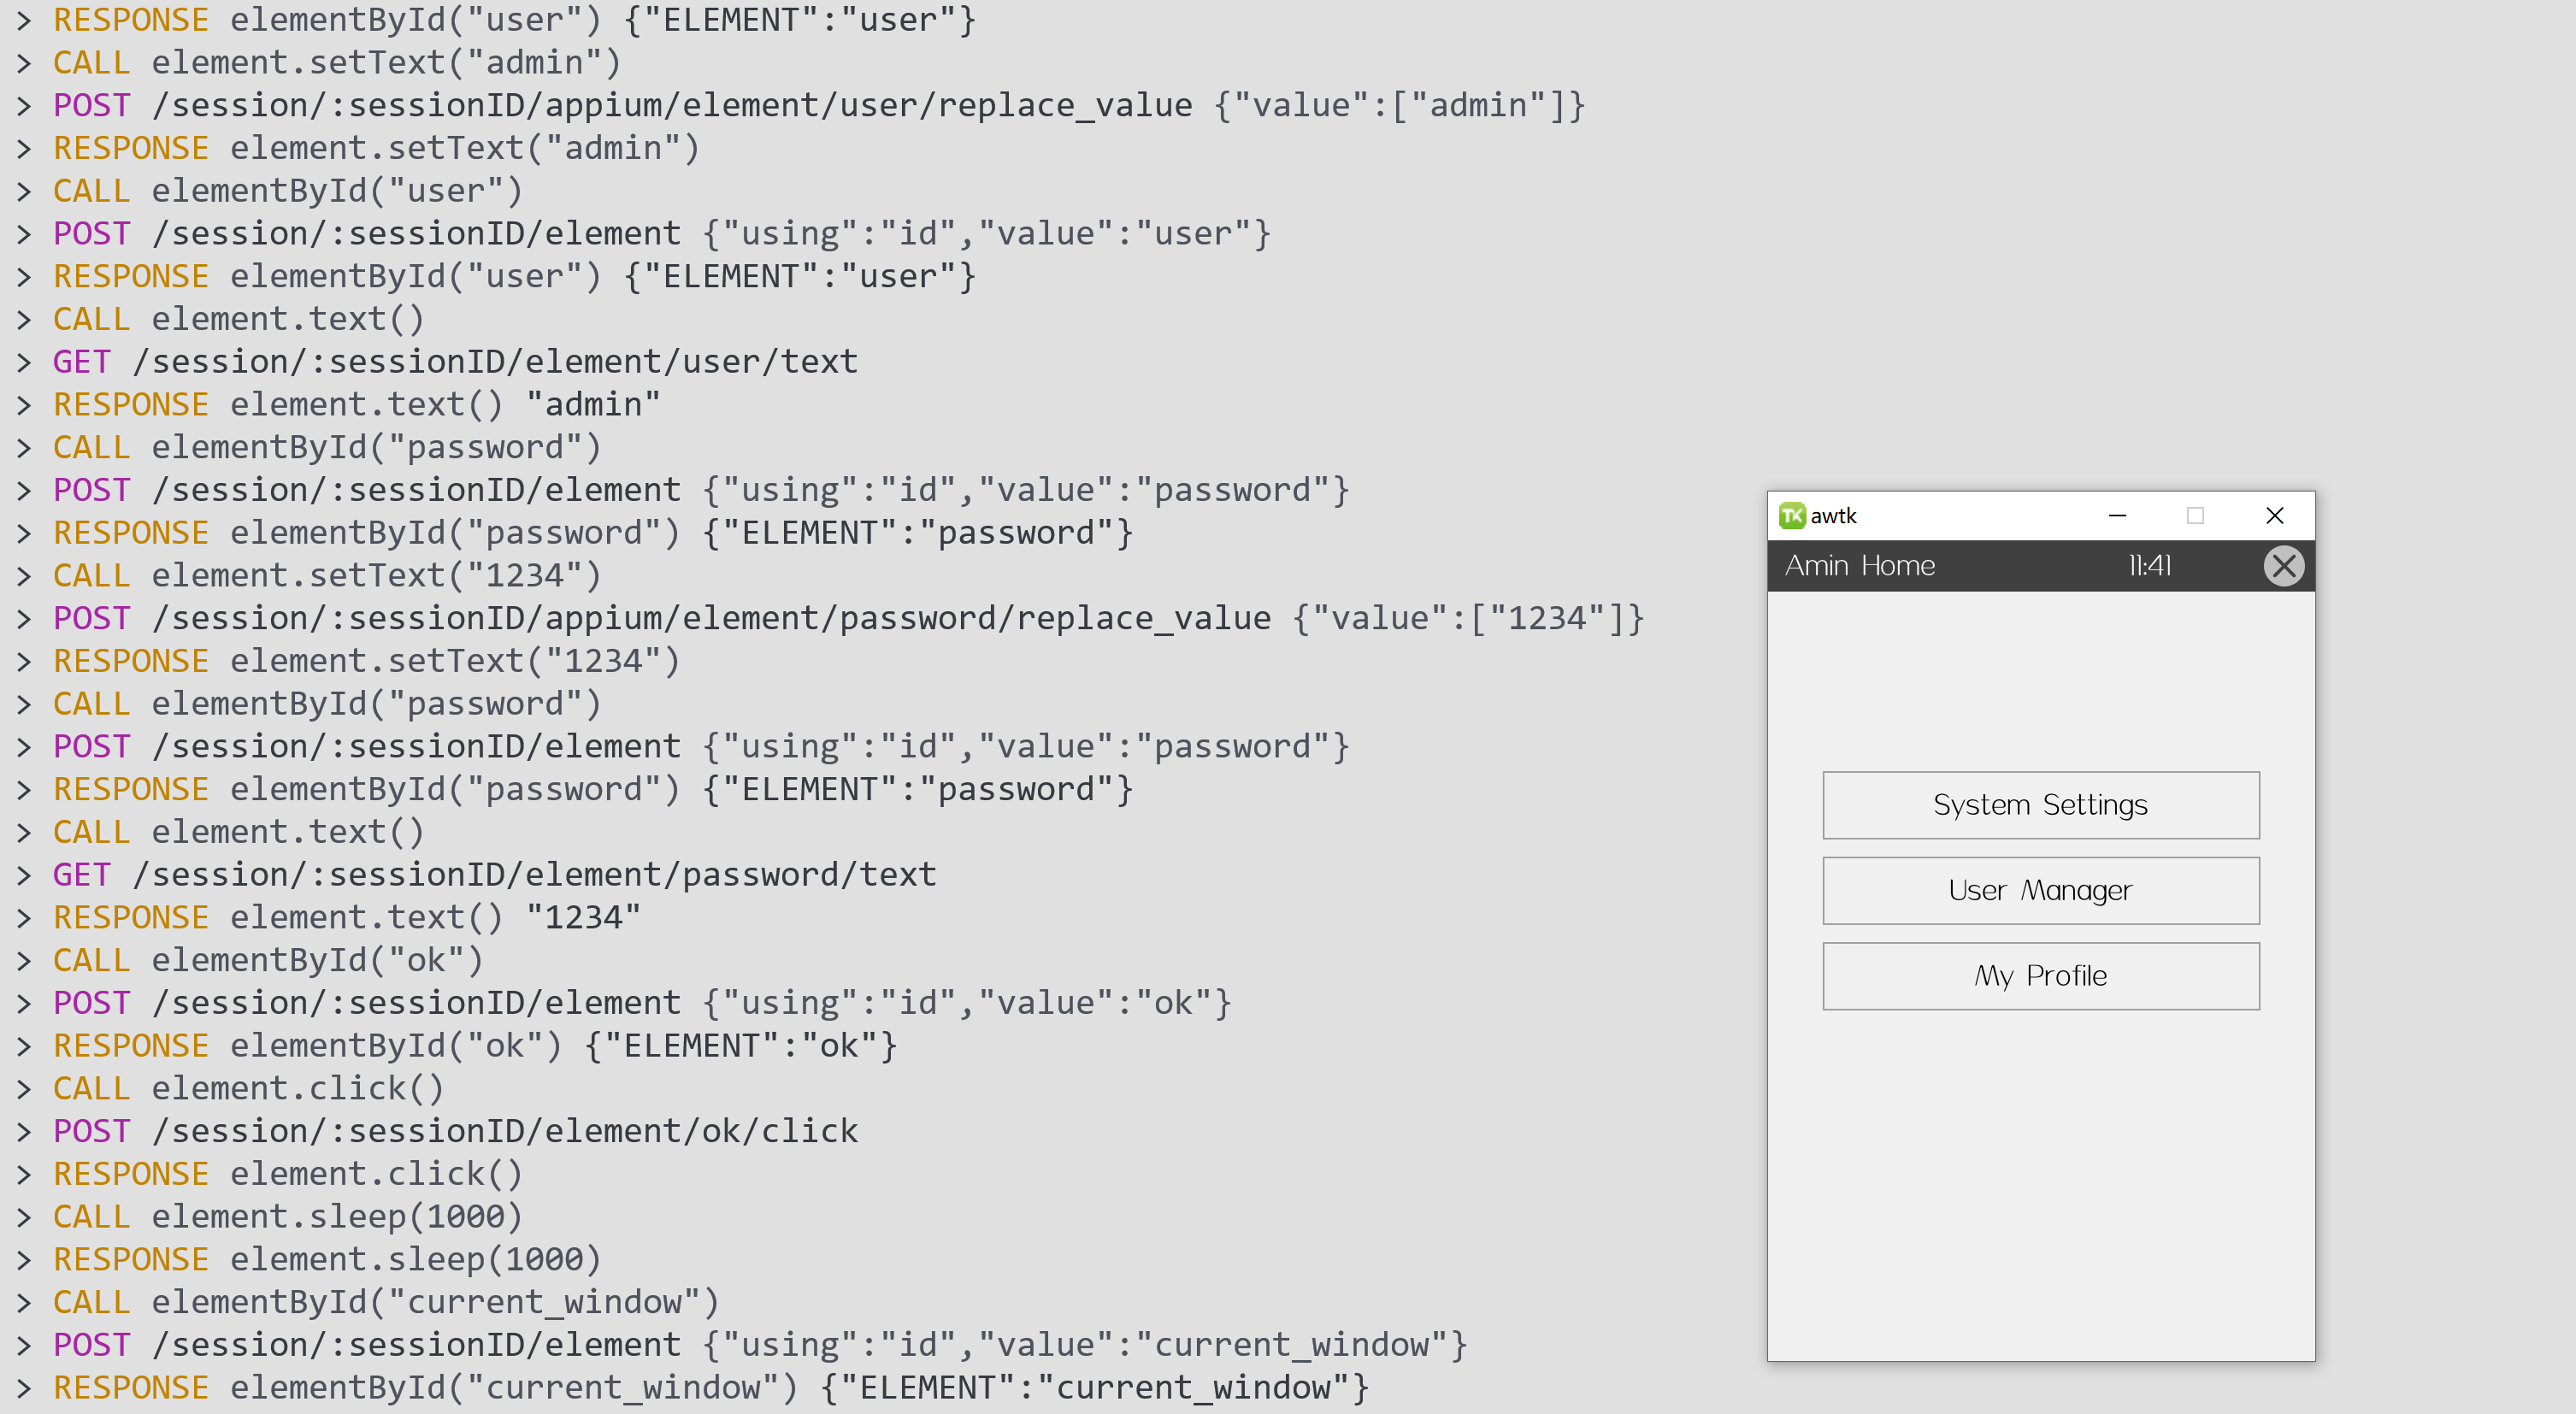Open My Profile

pos(2040,976)
